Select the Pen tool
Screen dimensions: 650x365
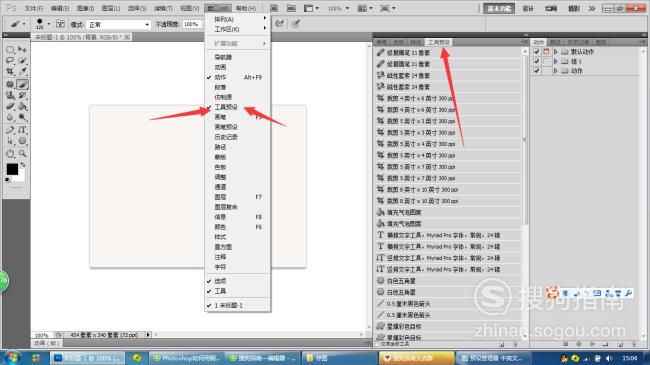10,130
